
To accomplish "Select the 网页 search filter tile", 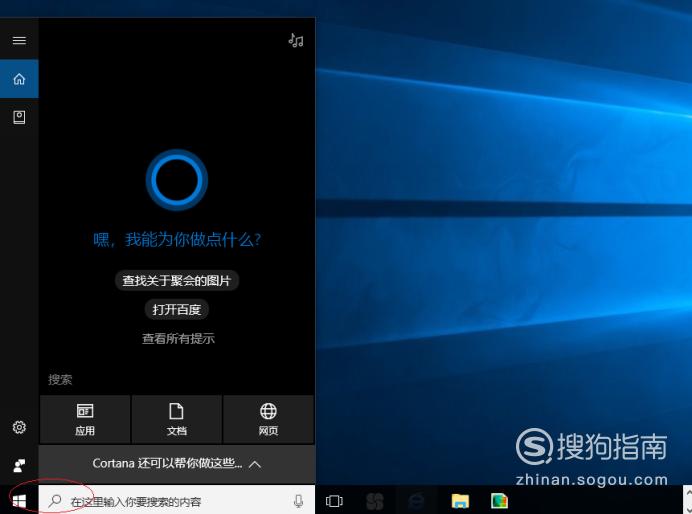I will pyautogui.click(x=268, y=419).
